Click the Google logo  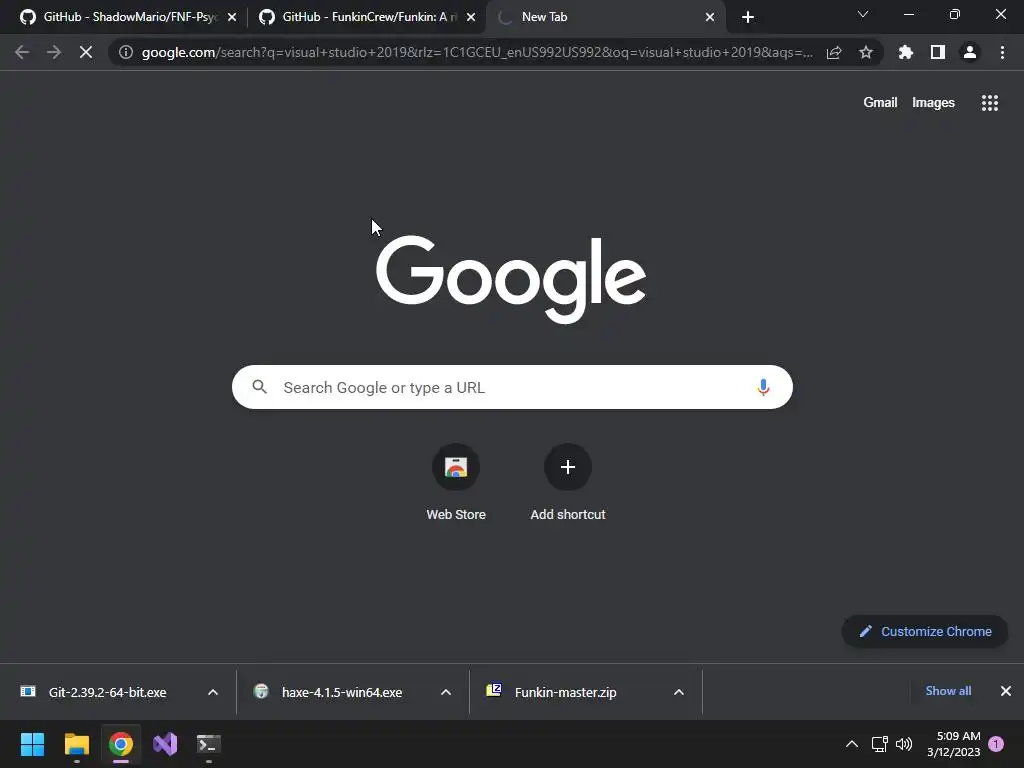point(511,279)
